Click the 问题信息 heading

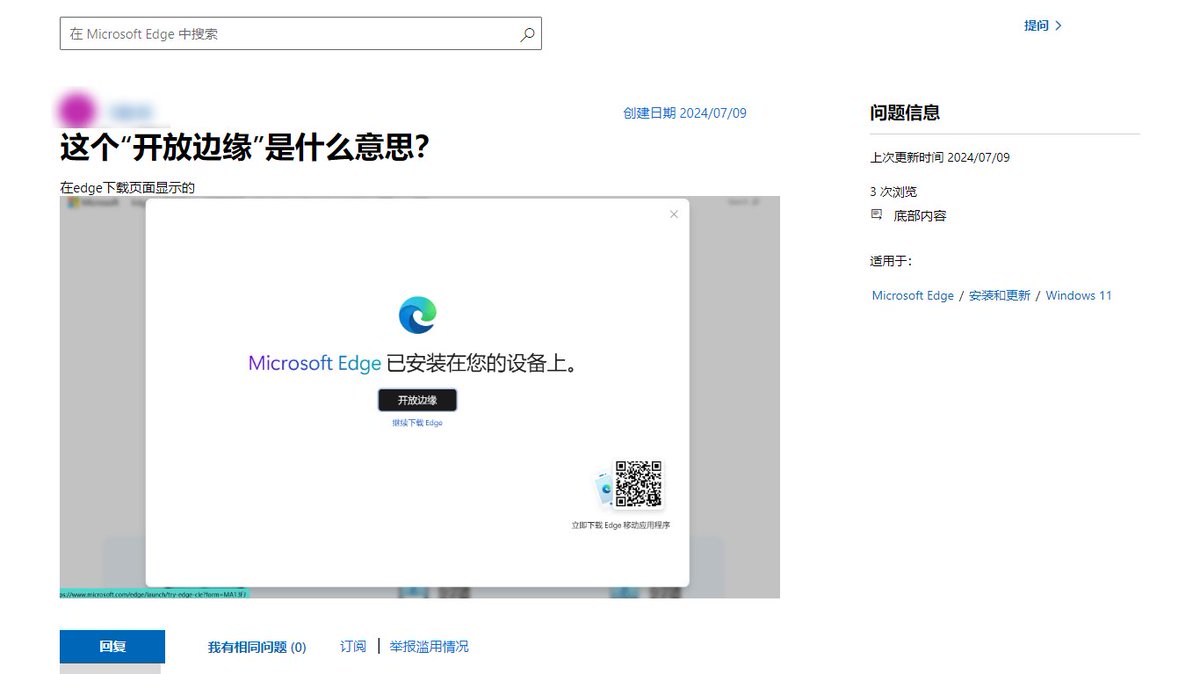905,113
